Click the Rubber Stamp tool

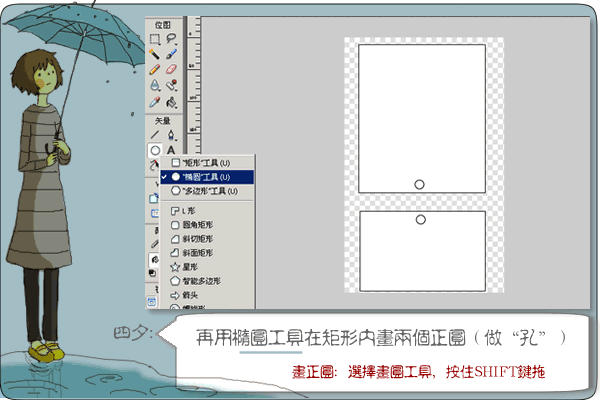point(172,86)
